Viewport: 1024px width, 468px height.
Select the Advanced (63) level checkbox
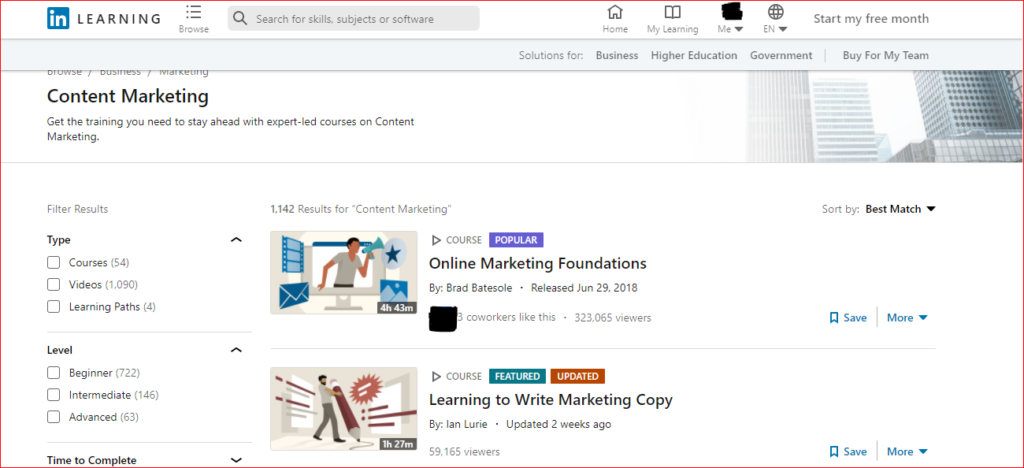[54, 417]
